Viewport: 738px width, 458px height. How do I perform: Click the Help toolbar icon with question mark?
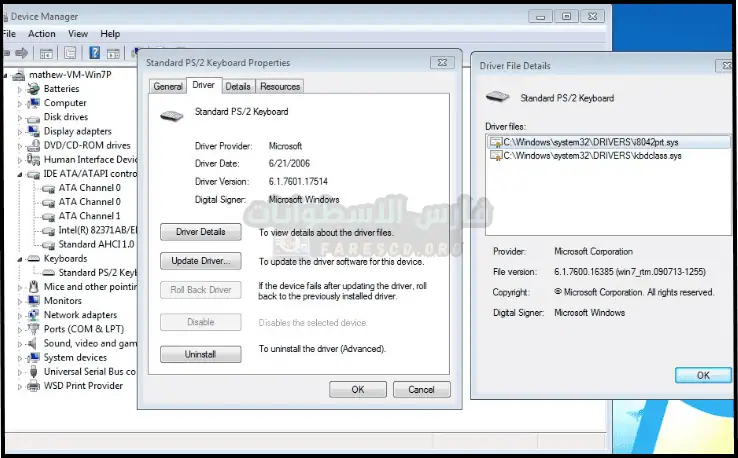tap(95, 53)
